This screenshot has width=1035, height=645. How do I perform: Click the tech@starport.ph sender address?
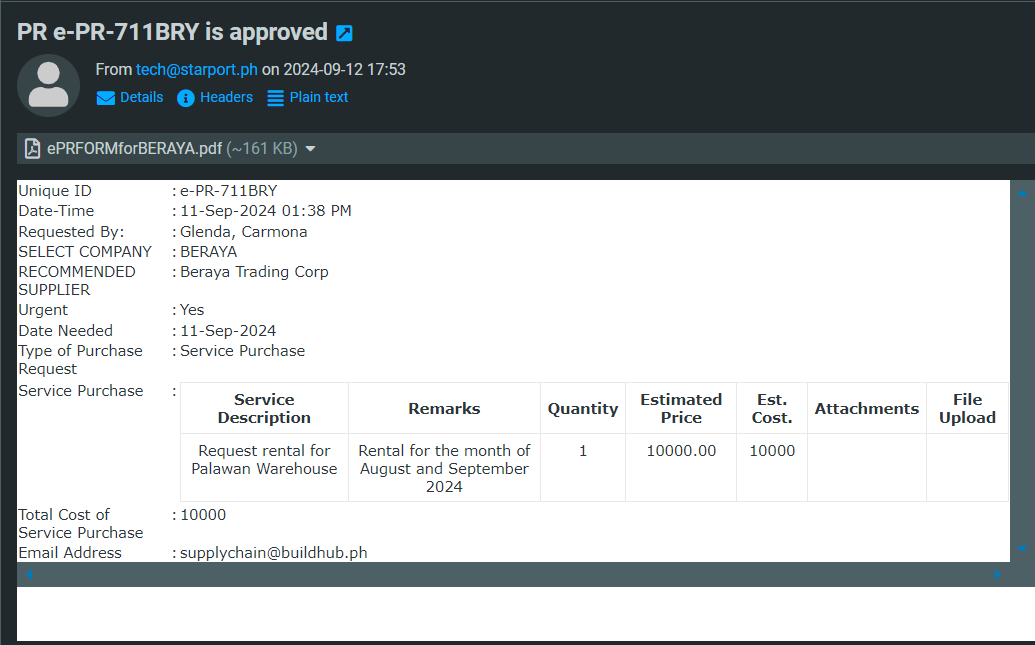197,70
